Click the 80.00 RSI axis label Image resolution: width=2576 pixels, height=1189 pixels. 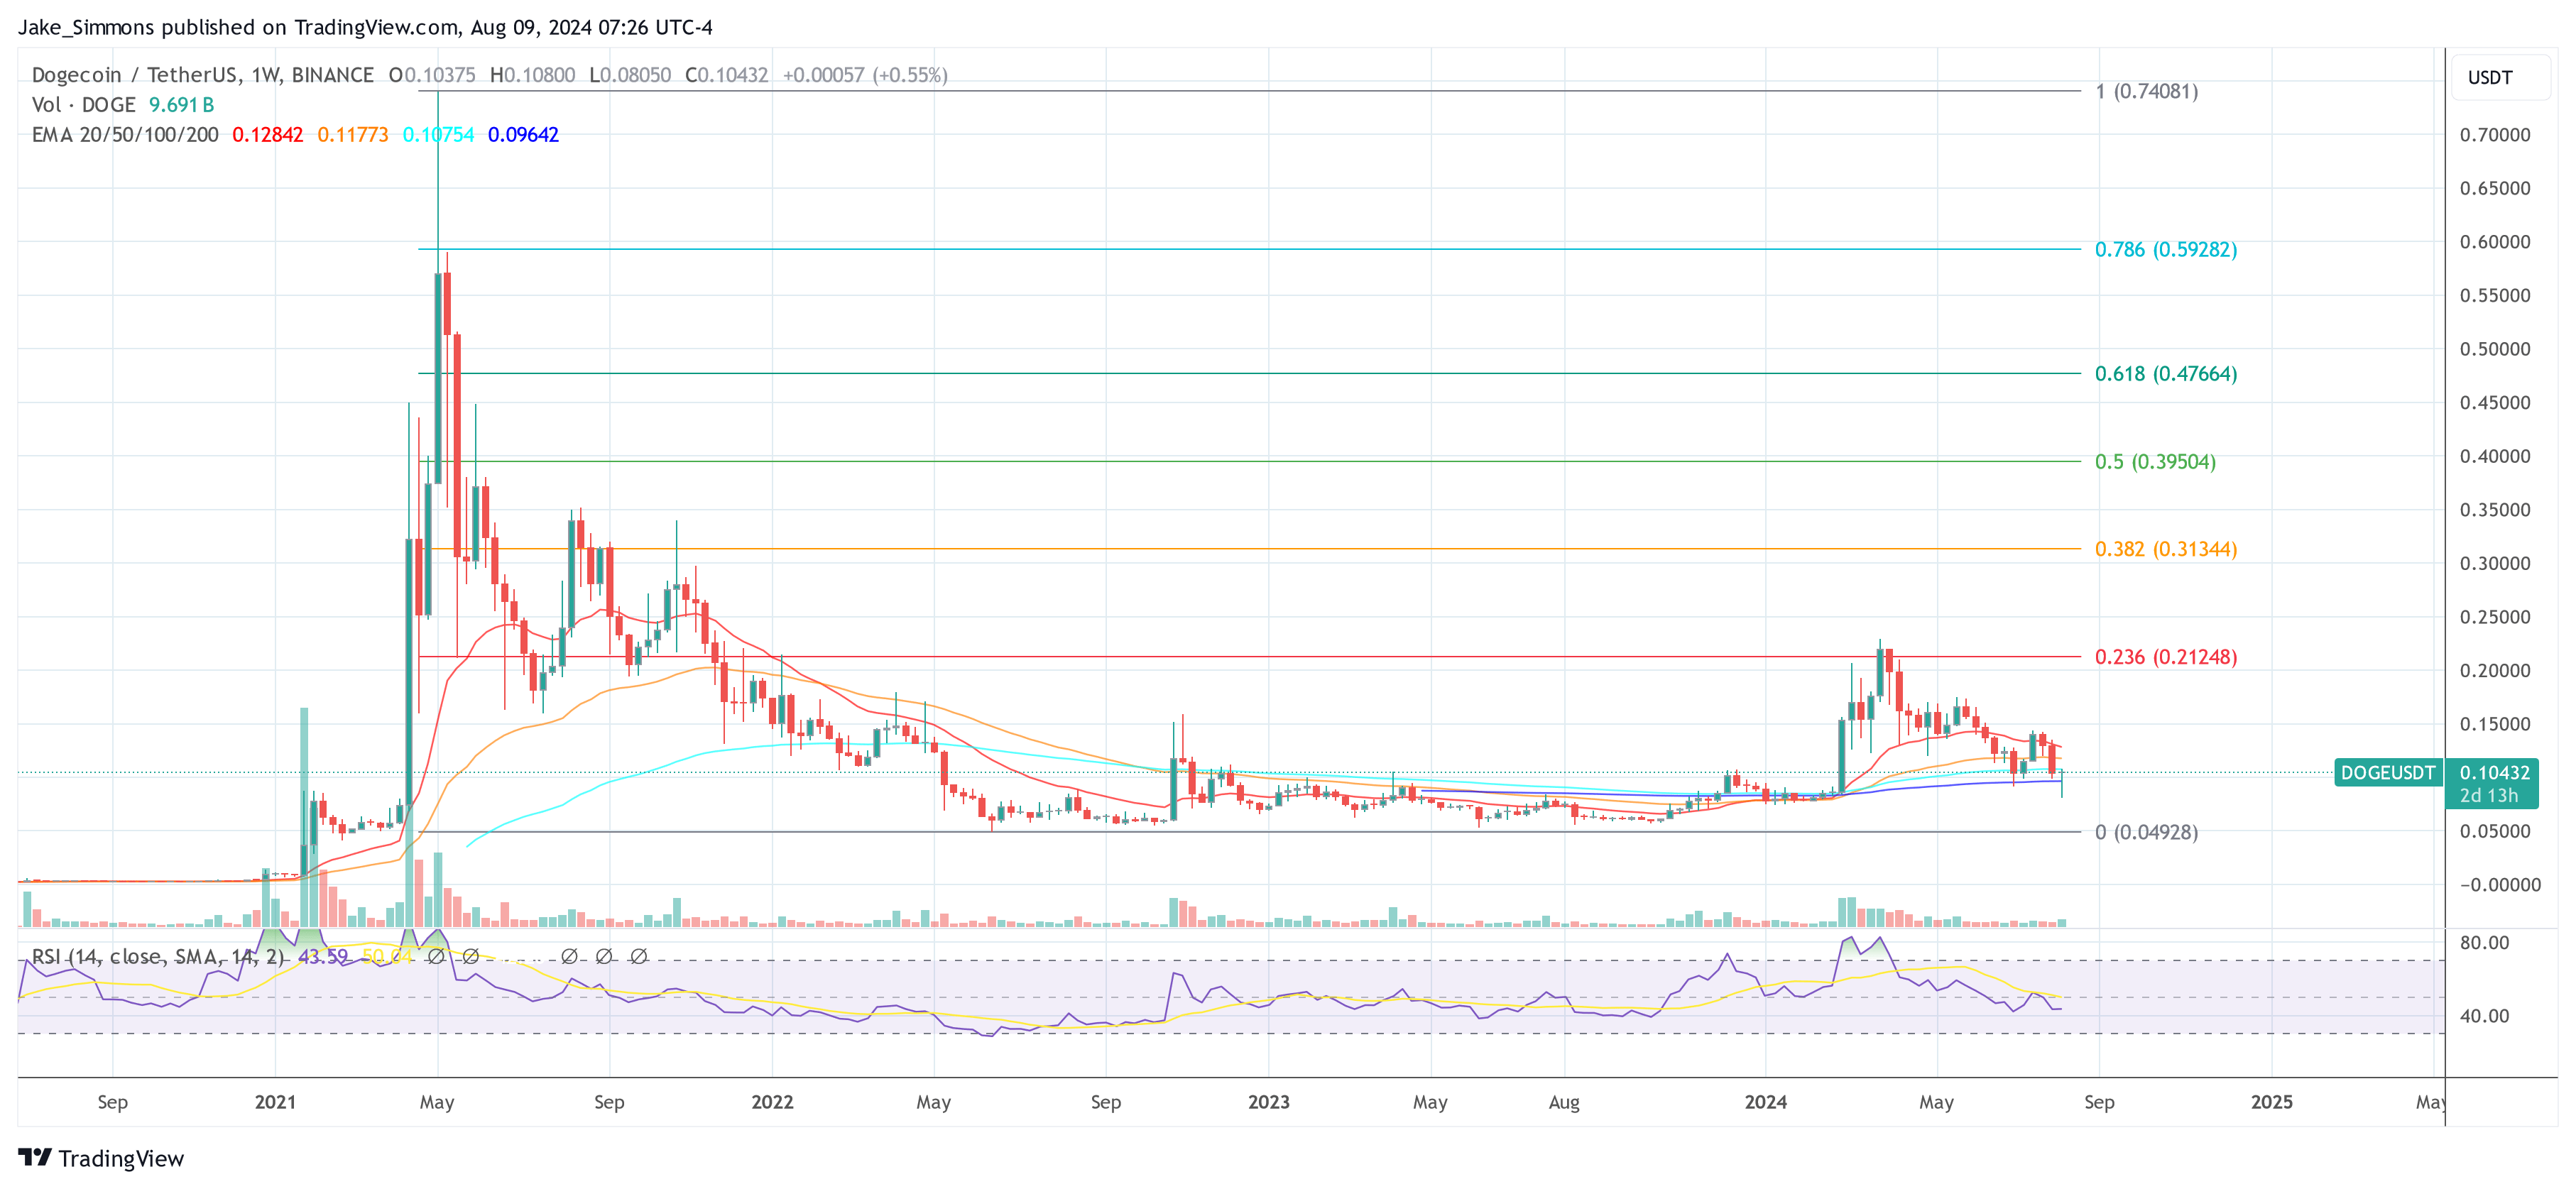pyautogui.click(x=2484, y=943)
